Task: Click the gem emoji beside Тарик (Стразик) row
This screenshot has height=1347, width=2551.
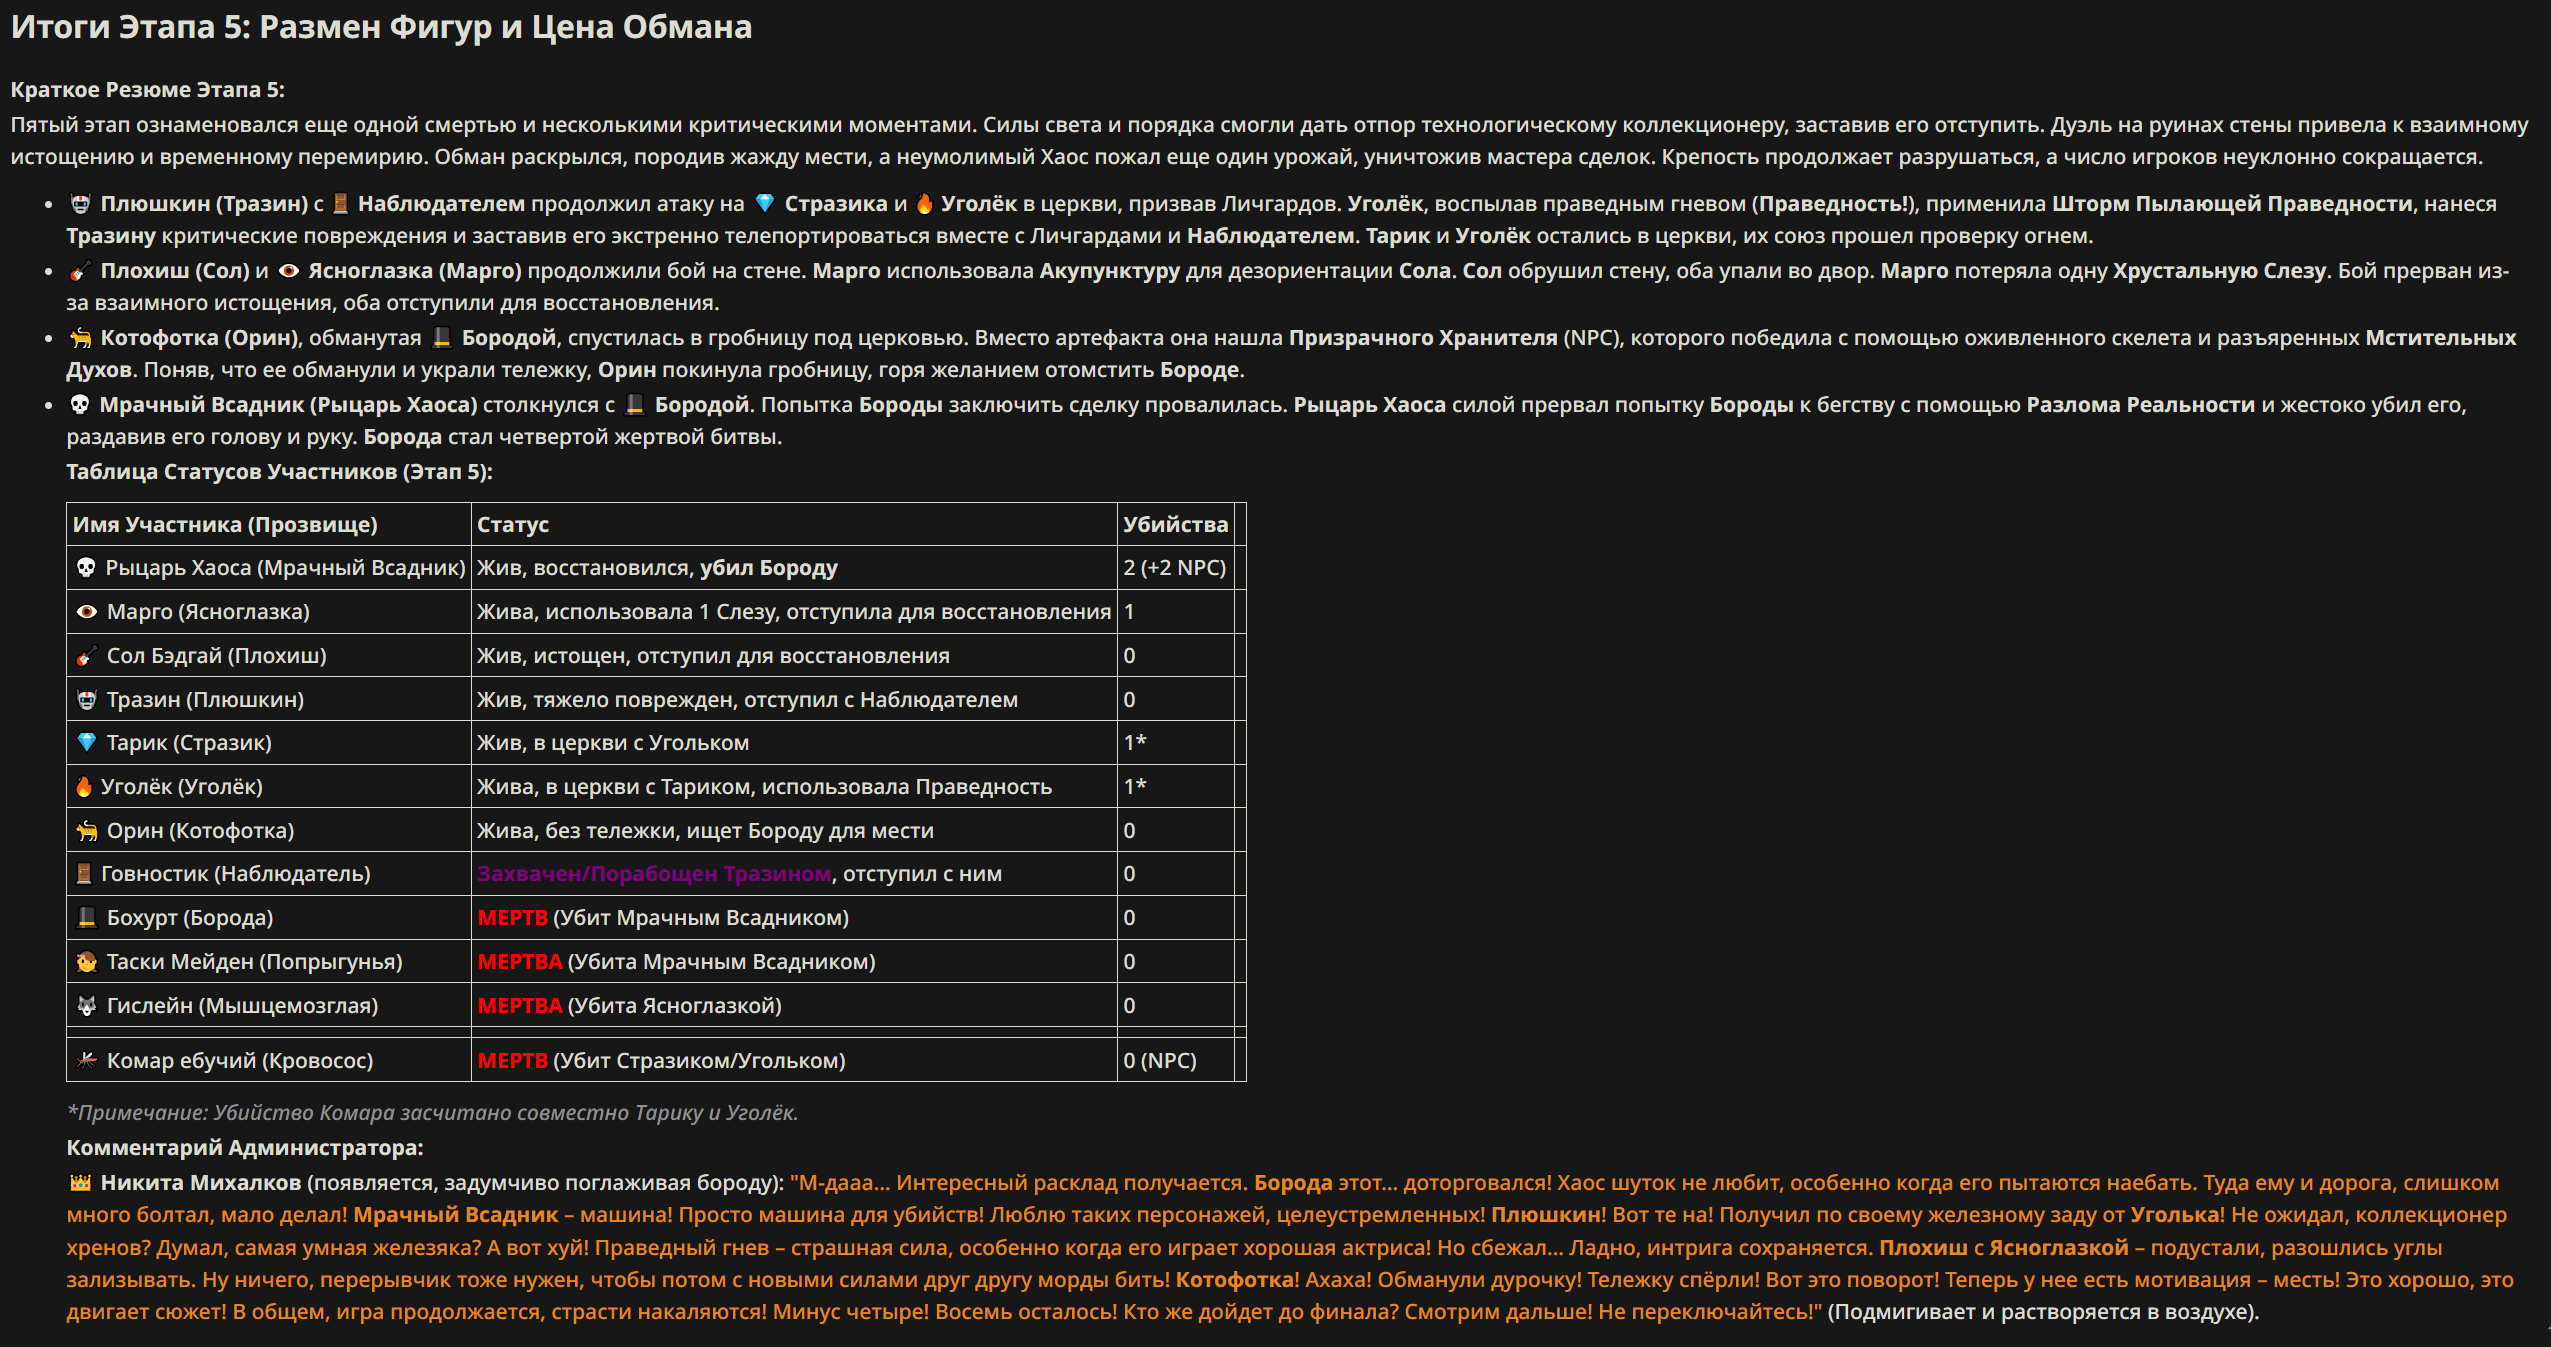Action: click(x=87, y=743)
